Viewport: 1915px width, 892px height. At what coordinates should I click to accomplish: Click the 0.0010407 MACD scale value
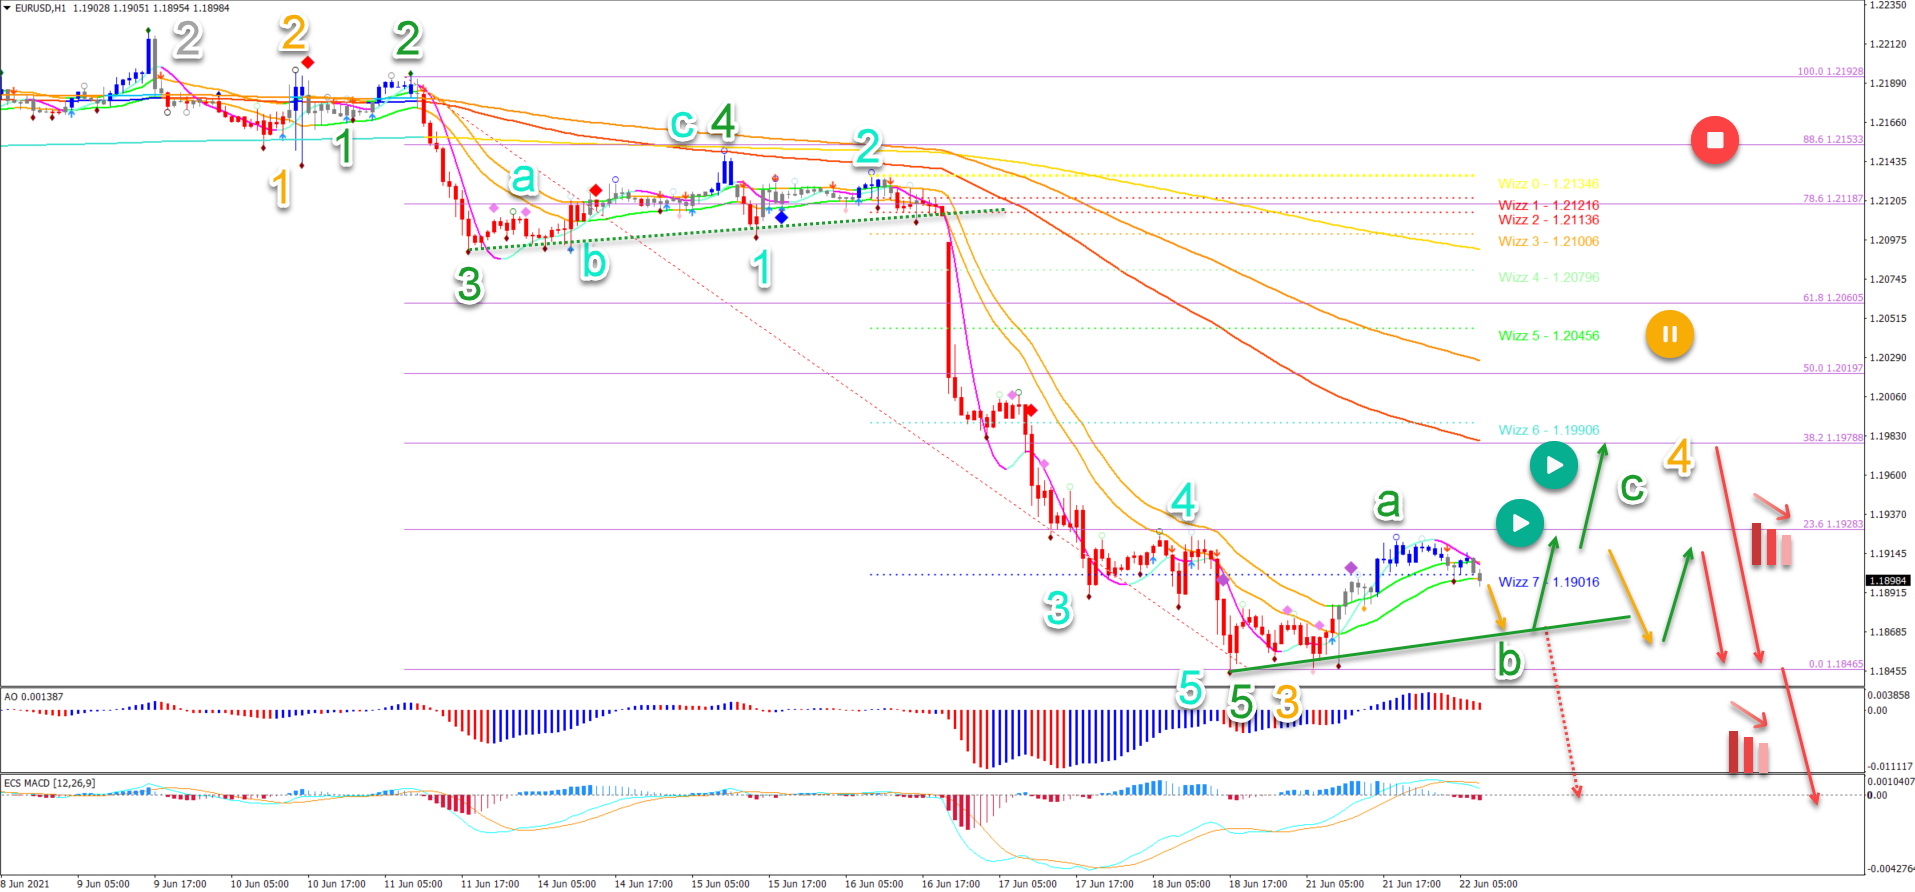click(1891, 782)
